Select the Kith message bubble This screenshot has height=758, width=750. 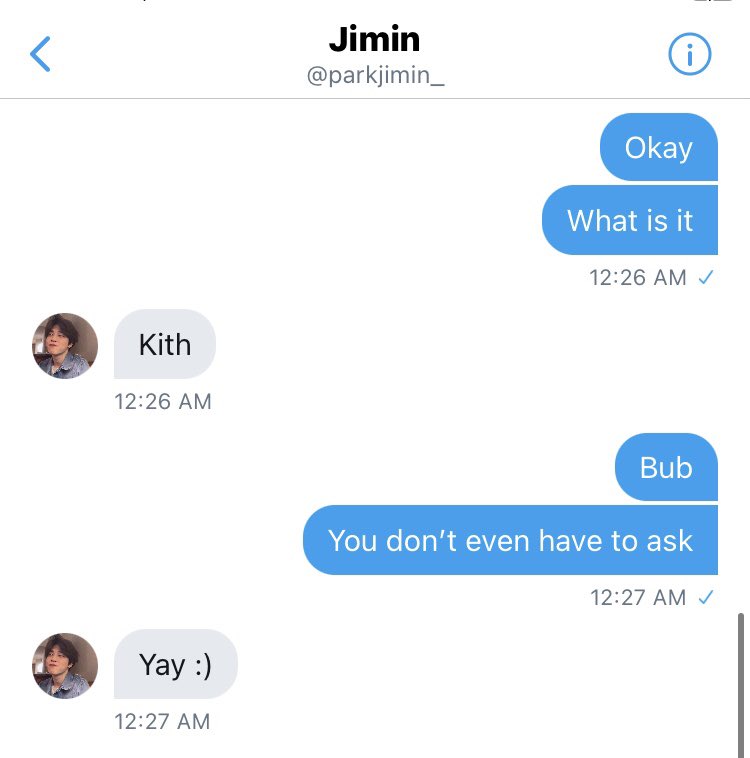tap(165, 344)
